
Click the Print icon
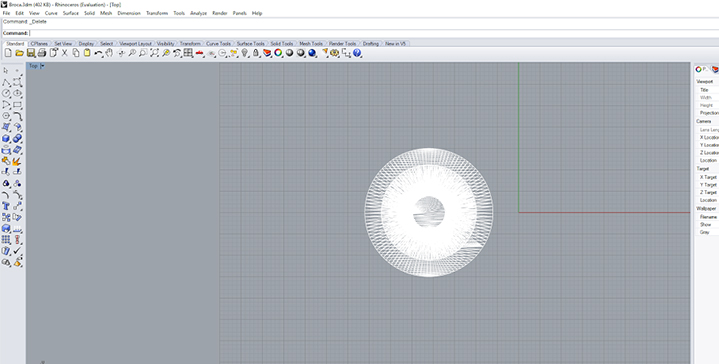(x=42, y=53)
